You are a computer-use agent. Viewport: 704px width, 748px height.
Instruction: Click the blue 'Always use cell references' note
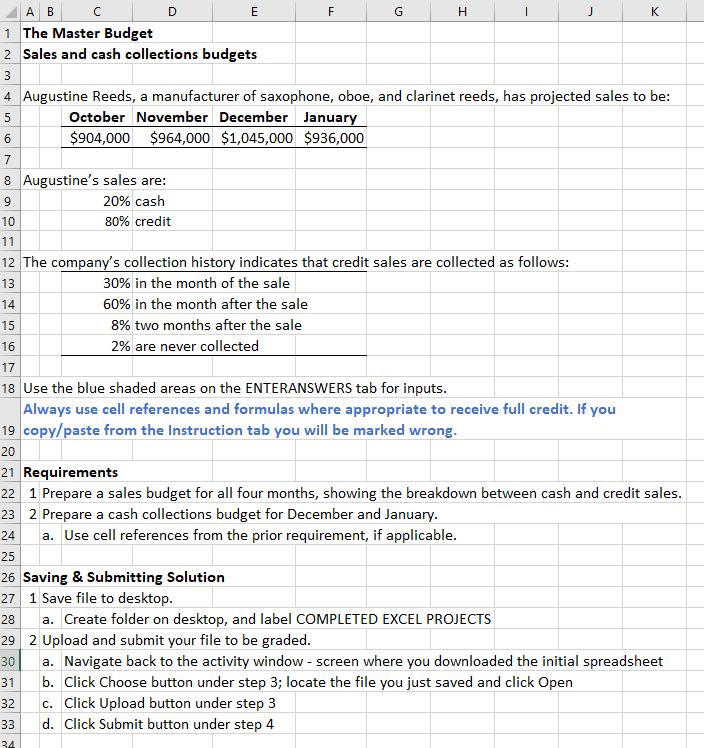click(x=319, y=419)
